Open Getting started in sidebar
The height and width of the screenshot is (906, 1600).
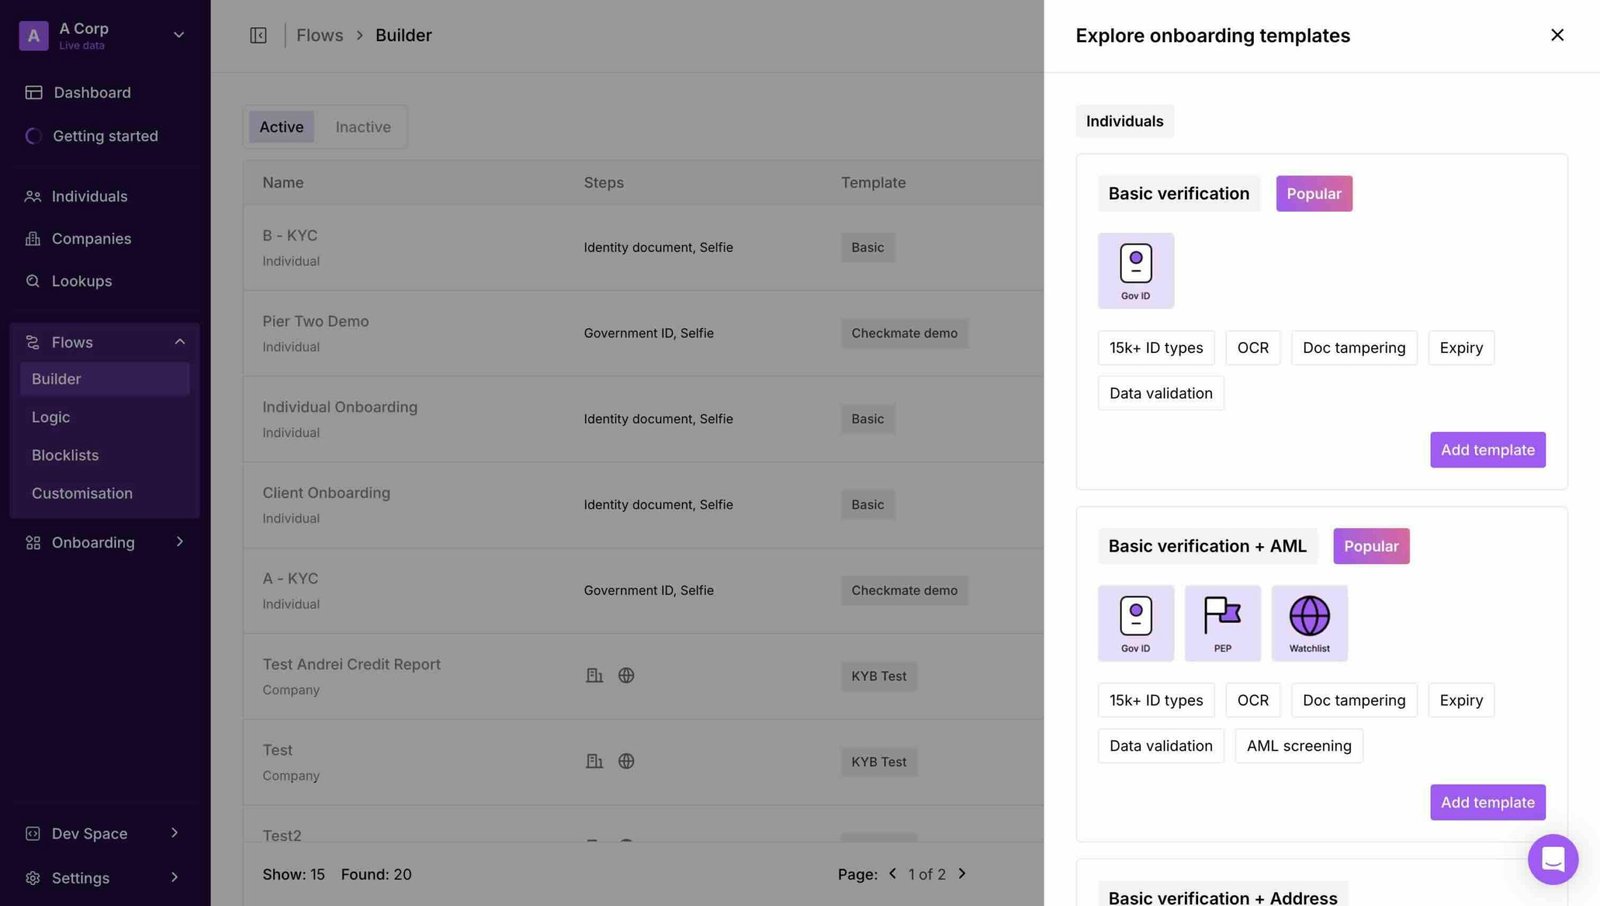tap(105, 136)
